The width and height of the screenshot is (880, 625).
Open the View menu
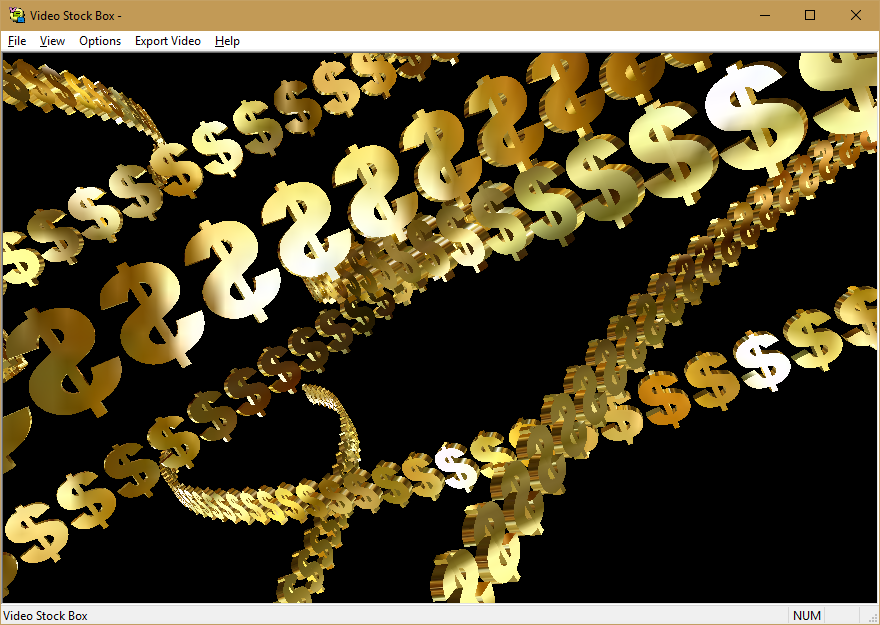pos(52,41)
